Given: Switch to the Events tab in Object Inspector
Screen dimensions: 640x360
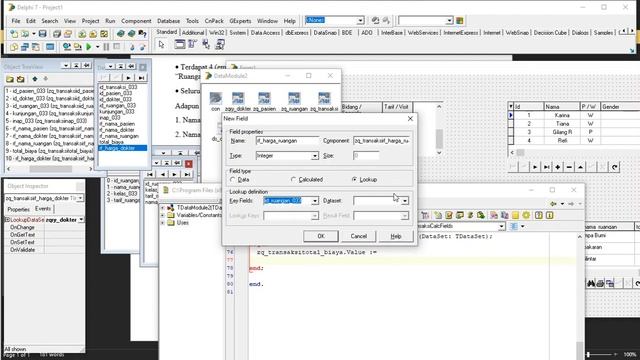Looking at the screenshot, I should tap(43, 209).
